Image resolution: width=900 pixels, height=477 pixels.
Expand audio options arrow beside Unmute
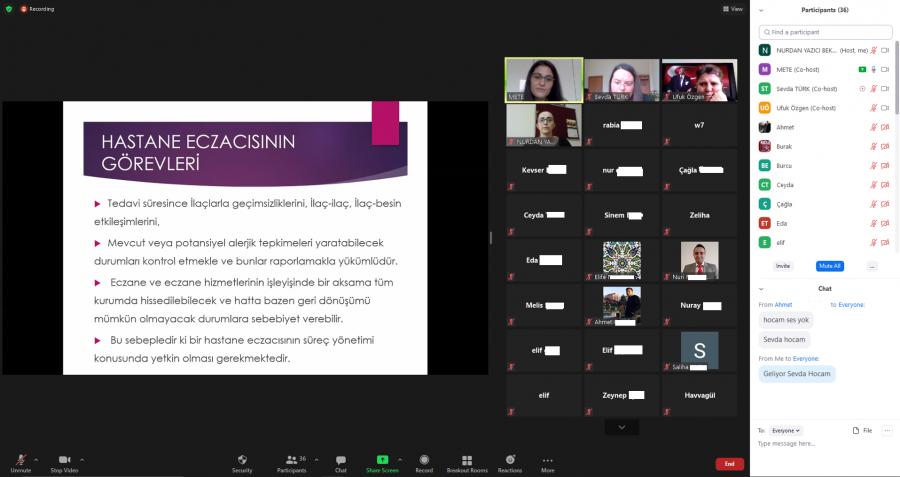[x=38, y=459]
